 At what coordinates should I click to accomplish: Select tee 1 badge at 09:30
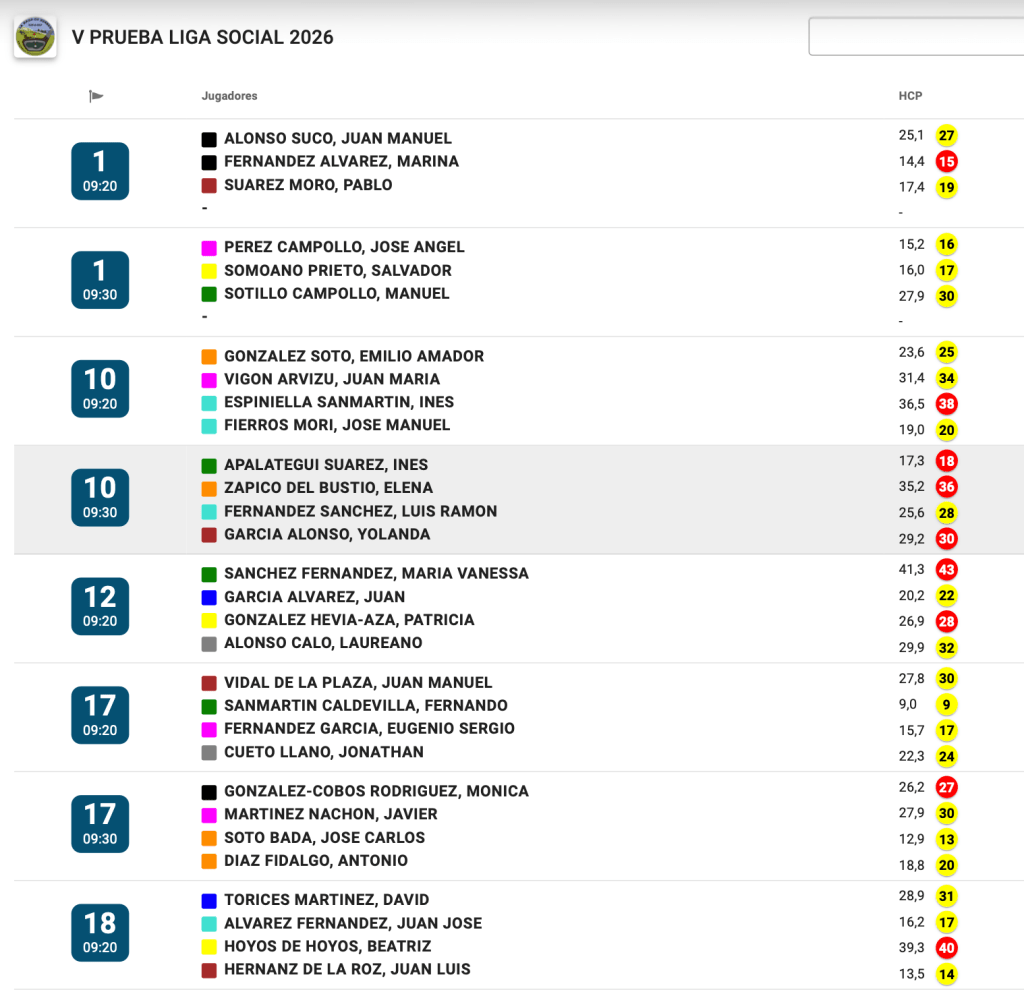100,280
